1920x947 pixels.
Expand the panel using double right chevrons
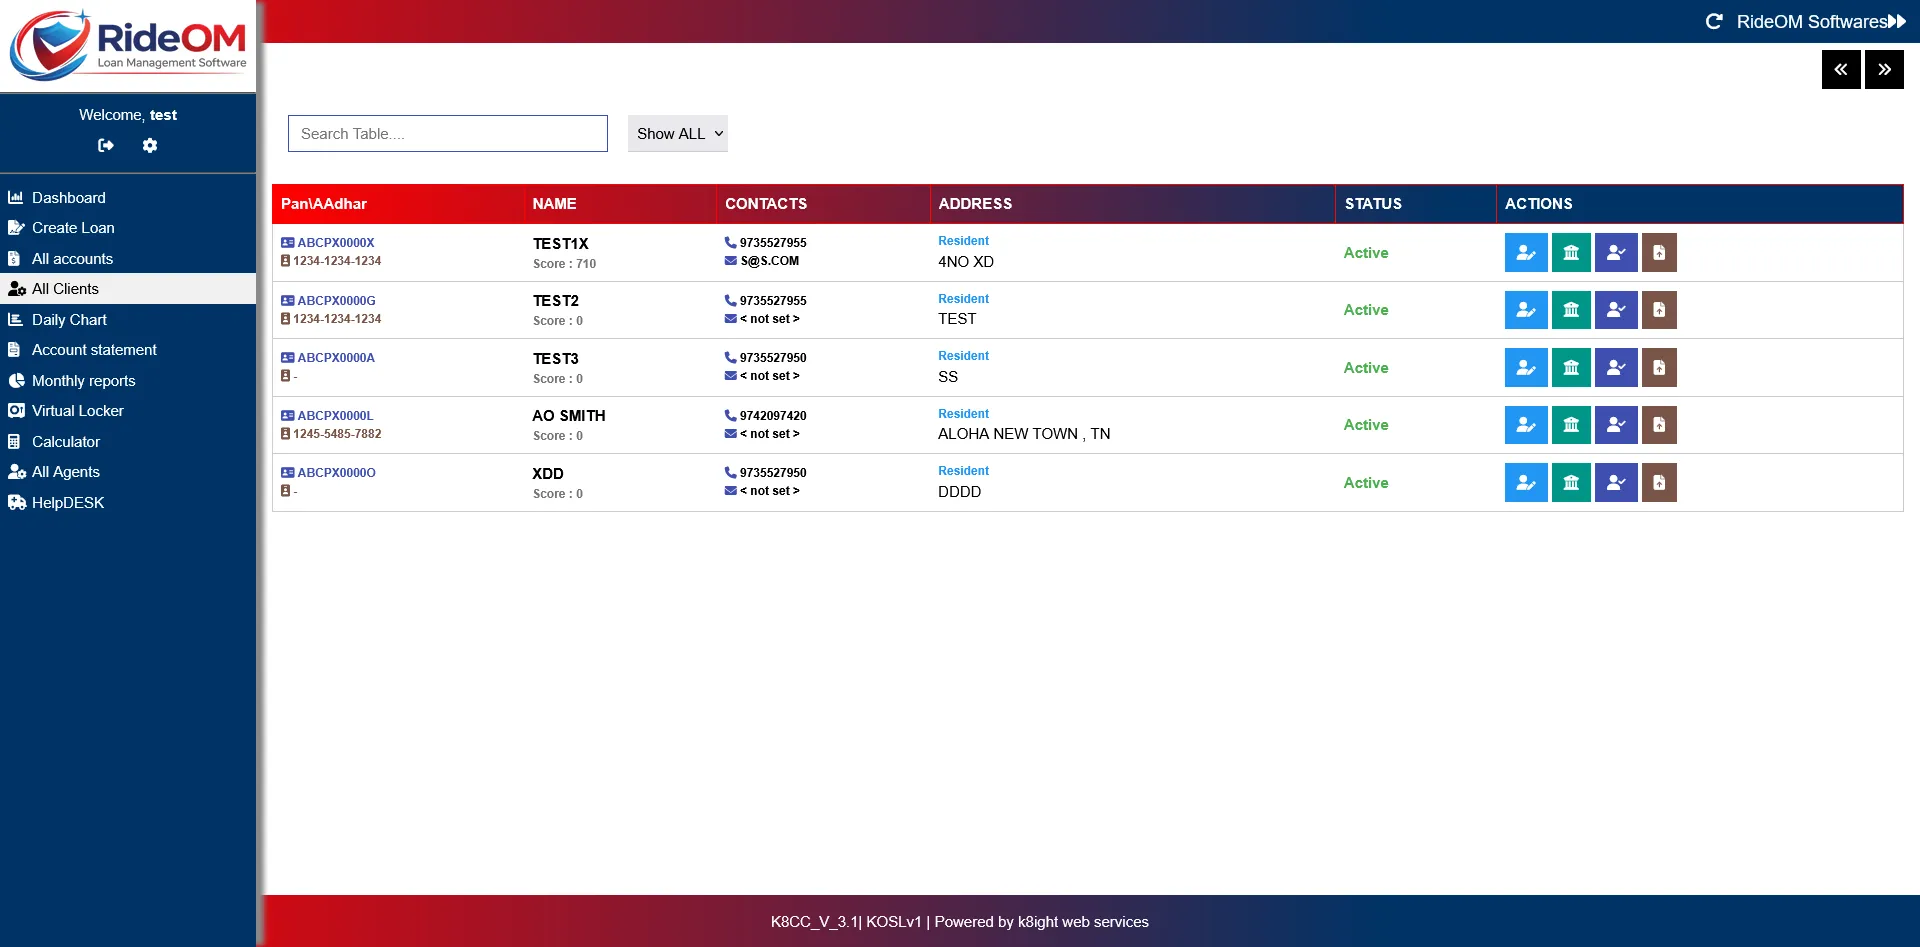point(1885,69)
